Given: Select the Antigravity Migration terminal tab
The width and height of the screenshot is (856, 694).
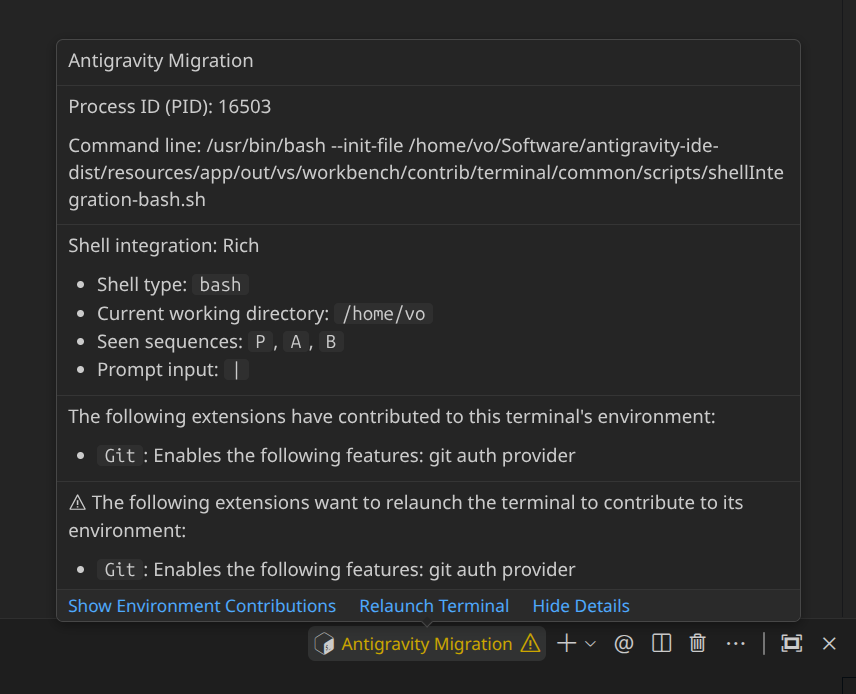Looking at the screenshot, I should (426, 644).
